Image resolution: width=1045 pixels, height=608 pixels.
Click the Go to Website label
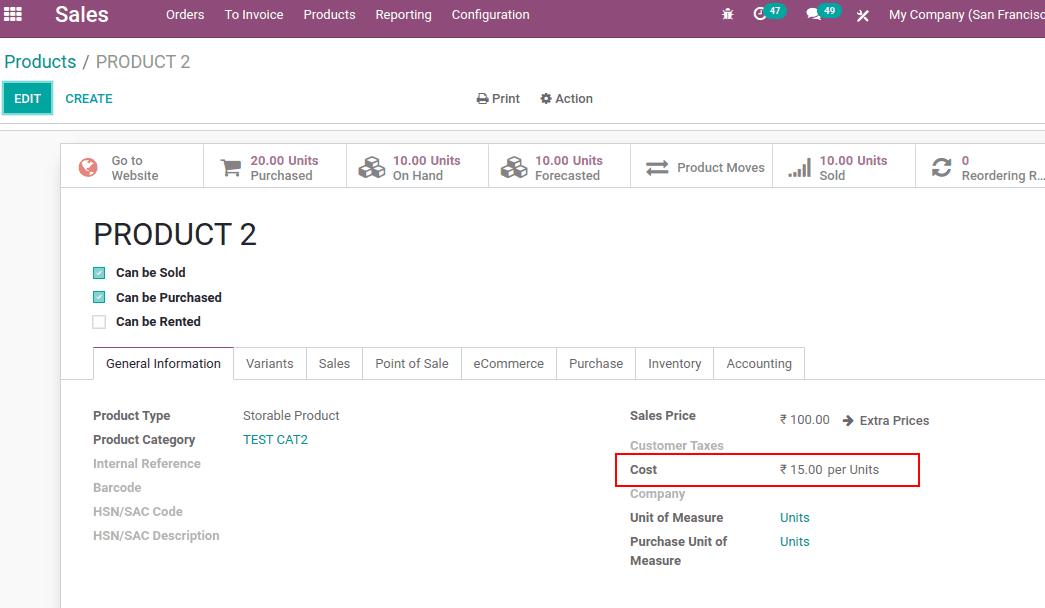click(135, 167)
